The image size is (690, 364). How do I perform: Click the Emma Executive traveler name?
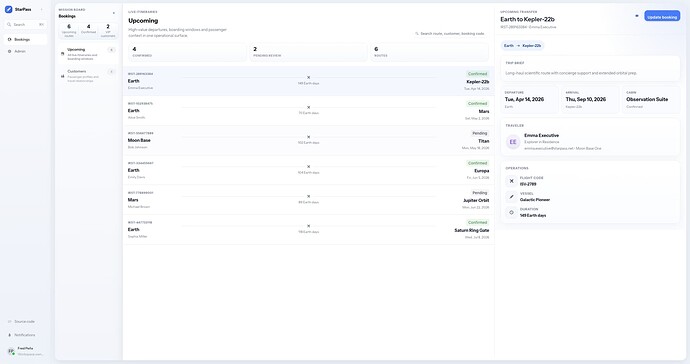(x=541, y=136)
